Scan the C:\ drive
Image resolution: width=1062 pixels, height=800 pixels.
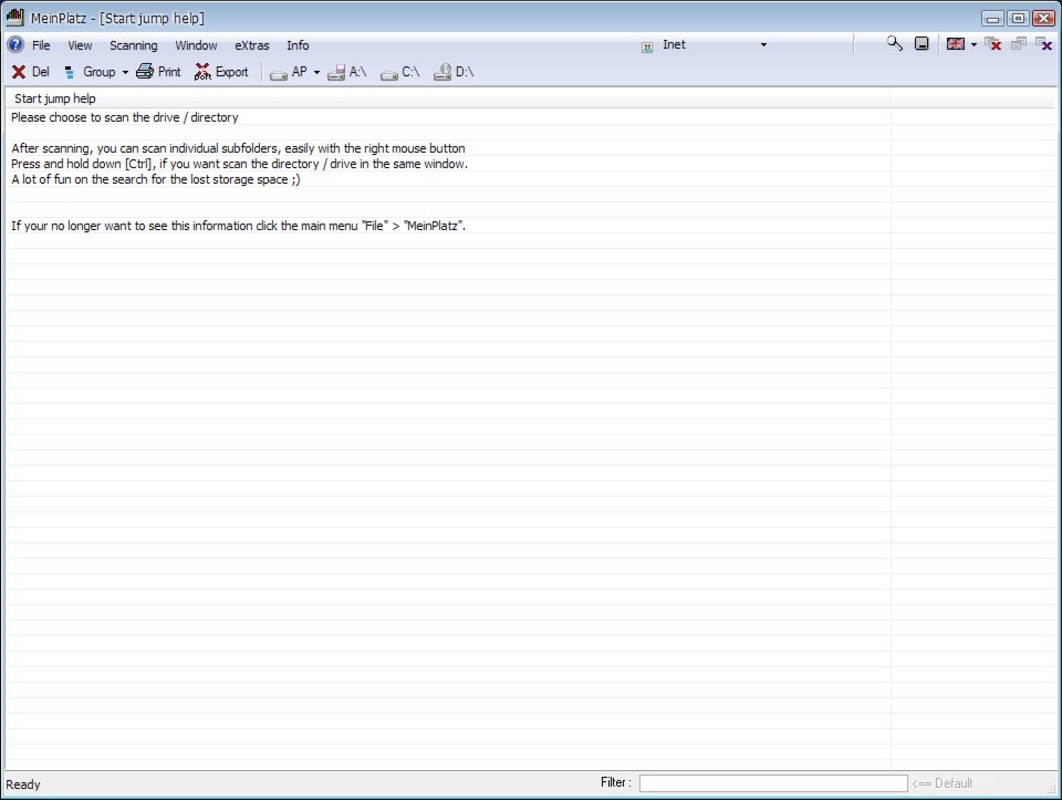pyautogui.click(x=400, y=72)
